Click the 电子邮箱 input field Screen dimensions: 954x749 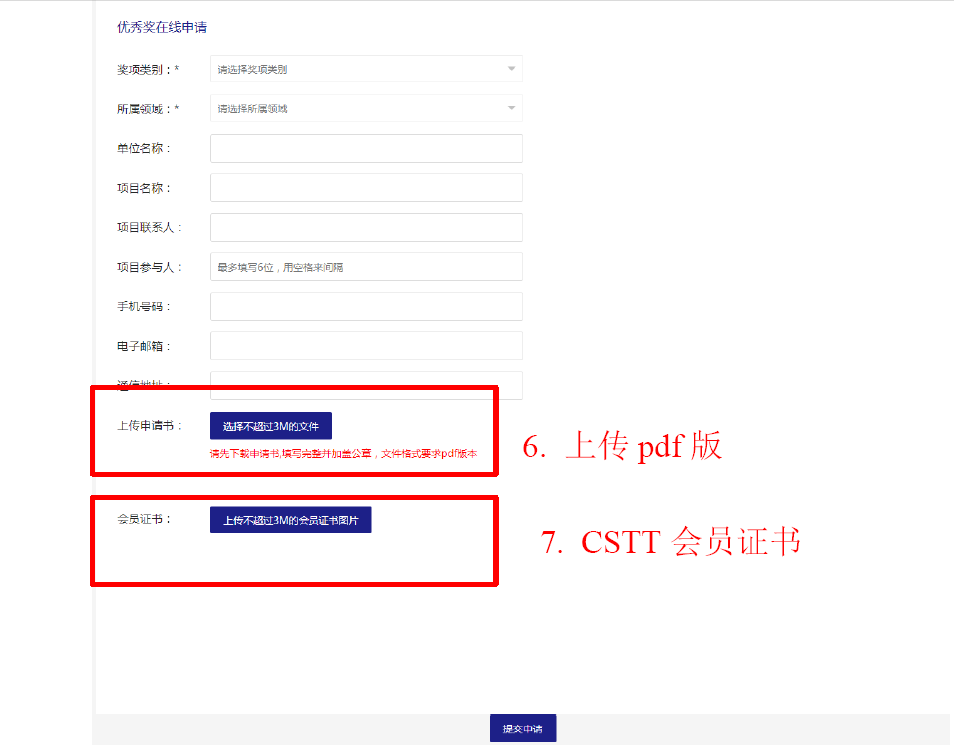[365, 346]
